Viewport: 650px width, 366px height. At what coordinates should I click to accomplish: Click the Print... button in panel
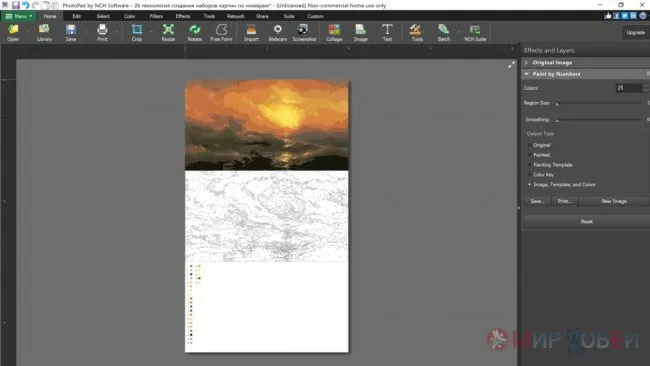(x=565, y=201)
